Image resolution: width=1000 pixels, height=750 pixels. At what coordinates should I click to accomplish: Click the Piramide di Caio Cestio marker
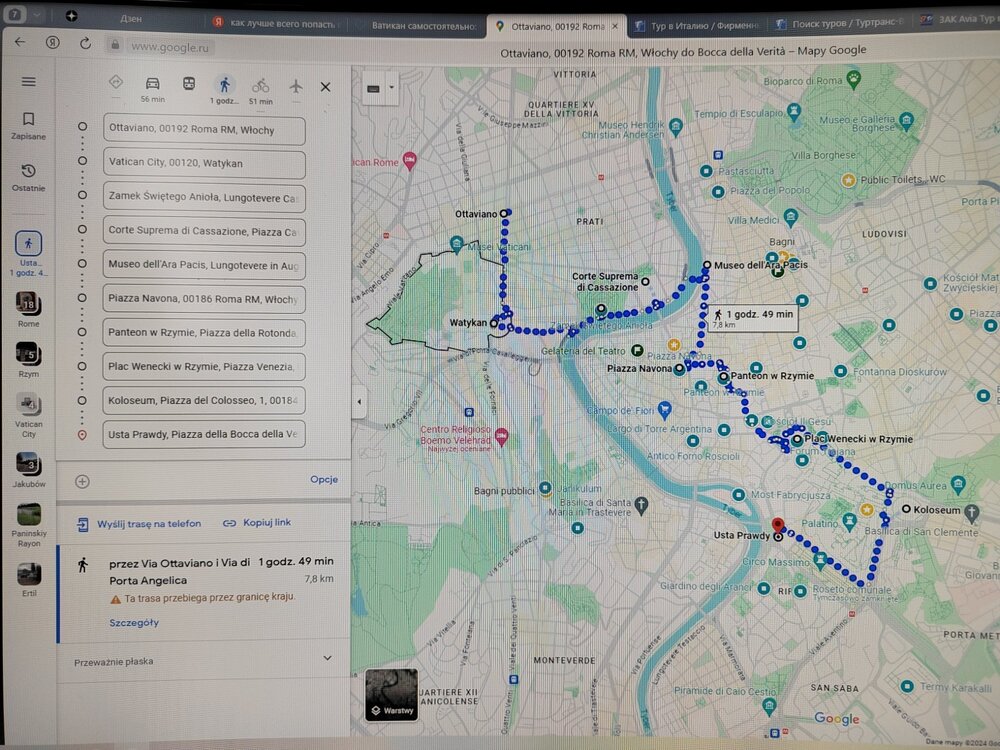pyautogui.click(x=769, y=706)
